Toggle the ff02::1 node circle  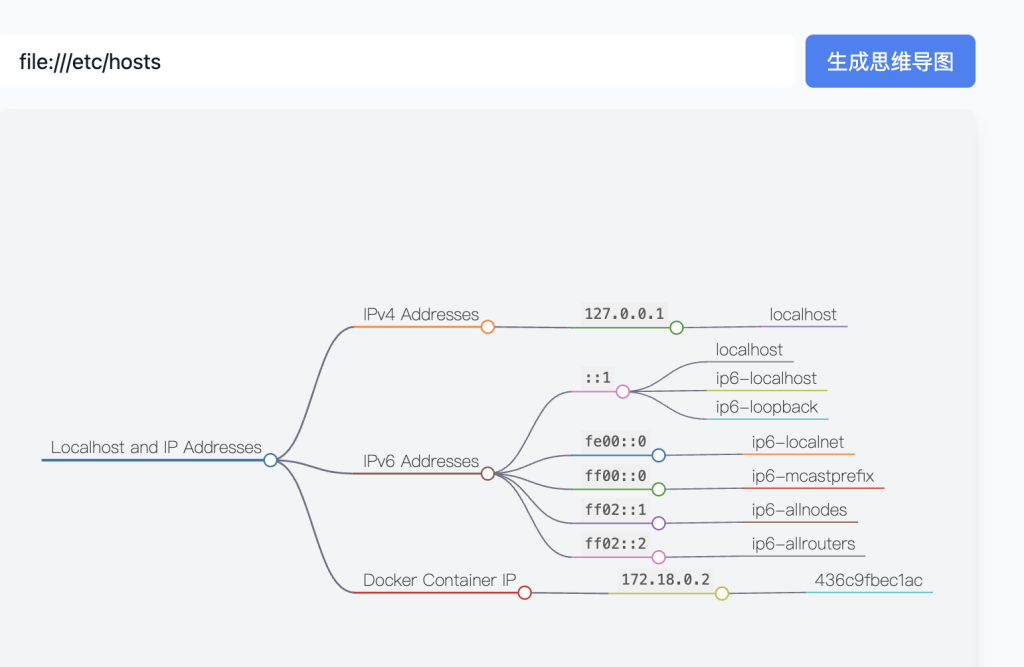(658, 523)
